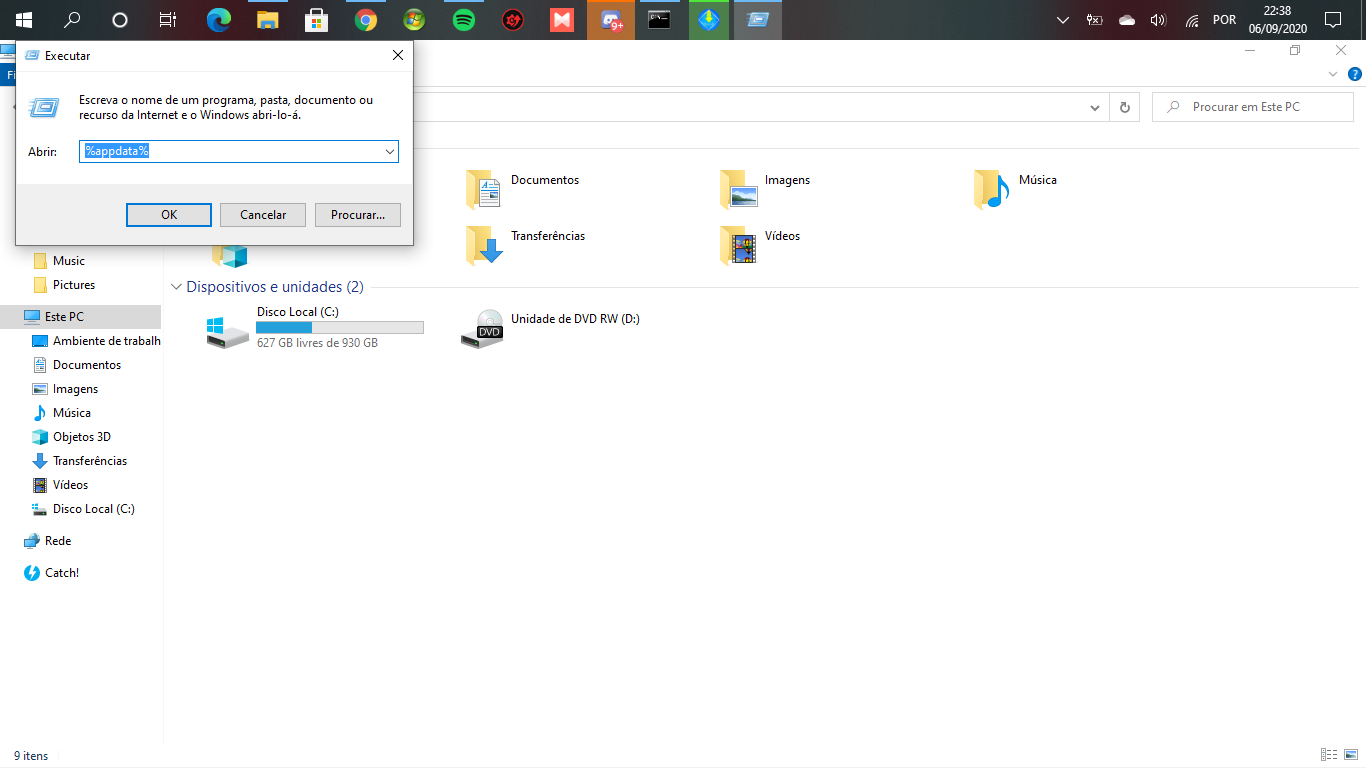Select Objetos 3D in the navigation pane
The width and height of the screenshot is (1366, 768).
(x=82, y=437)
